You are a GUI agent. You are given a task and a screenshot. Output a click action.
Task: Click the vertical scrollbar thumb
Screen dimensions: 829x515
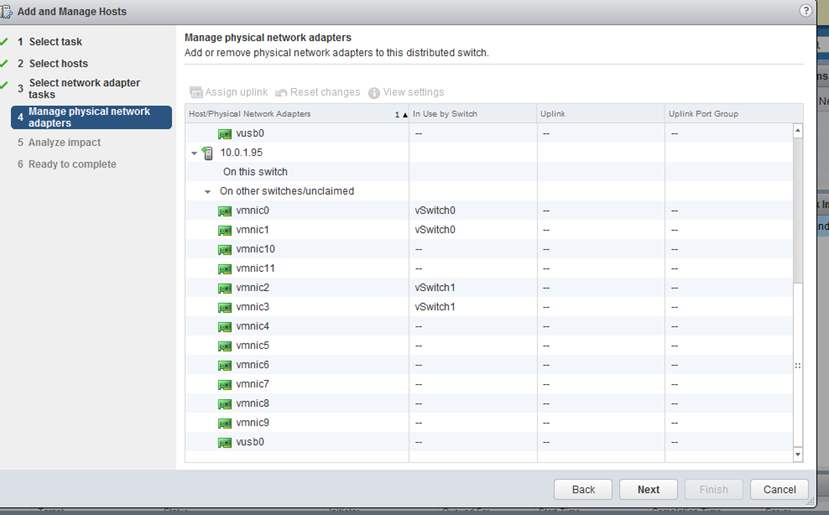[798, 365]
